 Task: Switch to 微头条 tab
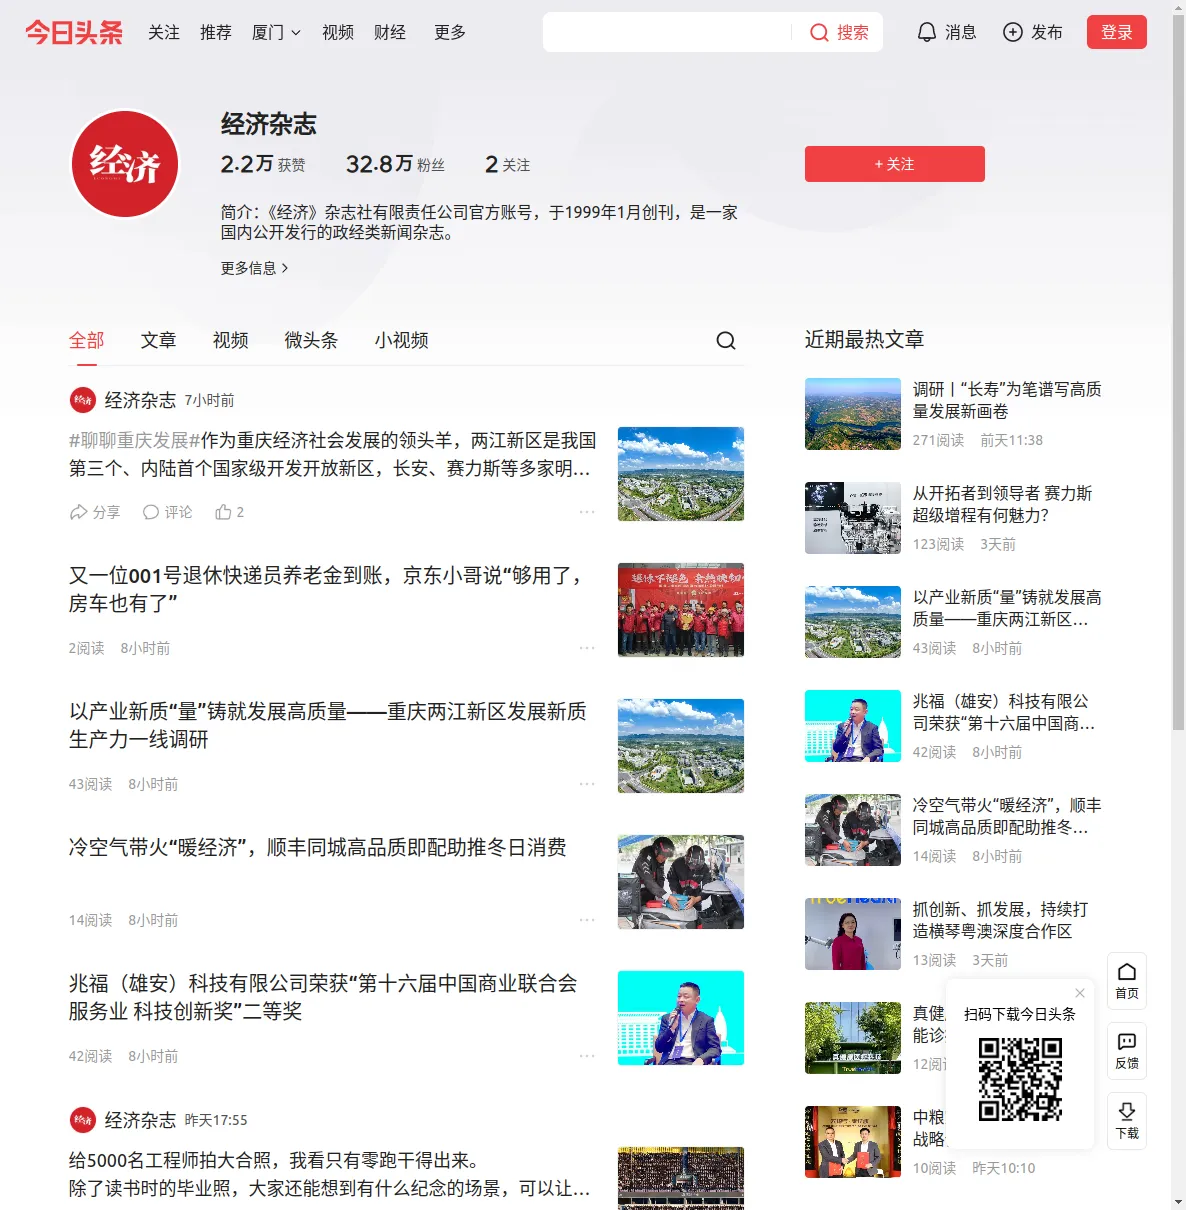click(312, 341)
